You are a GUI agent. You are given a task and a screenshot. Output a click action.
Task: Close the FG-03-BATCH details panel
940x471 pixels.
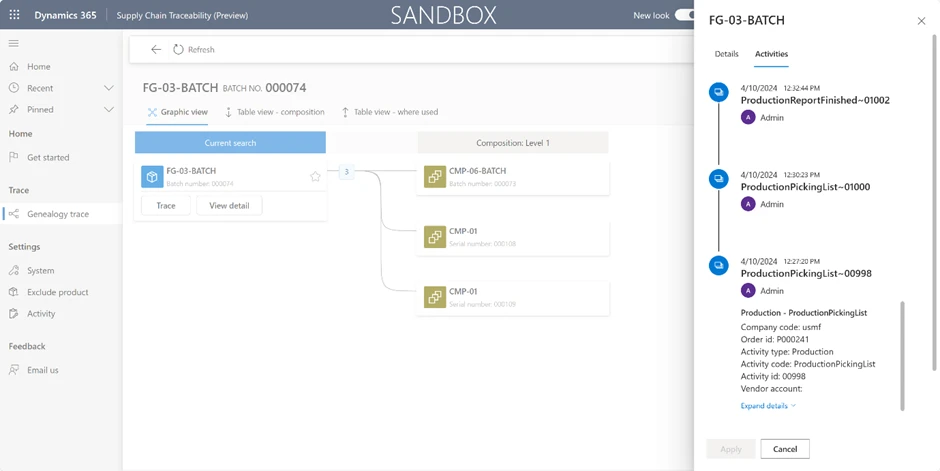921,21
